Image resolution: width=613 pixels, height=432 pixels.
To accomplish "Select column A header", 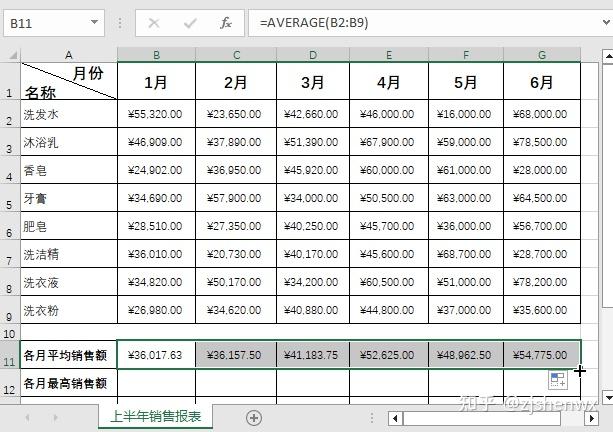I will pyautogui.click(x=69, y=55).
